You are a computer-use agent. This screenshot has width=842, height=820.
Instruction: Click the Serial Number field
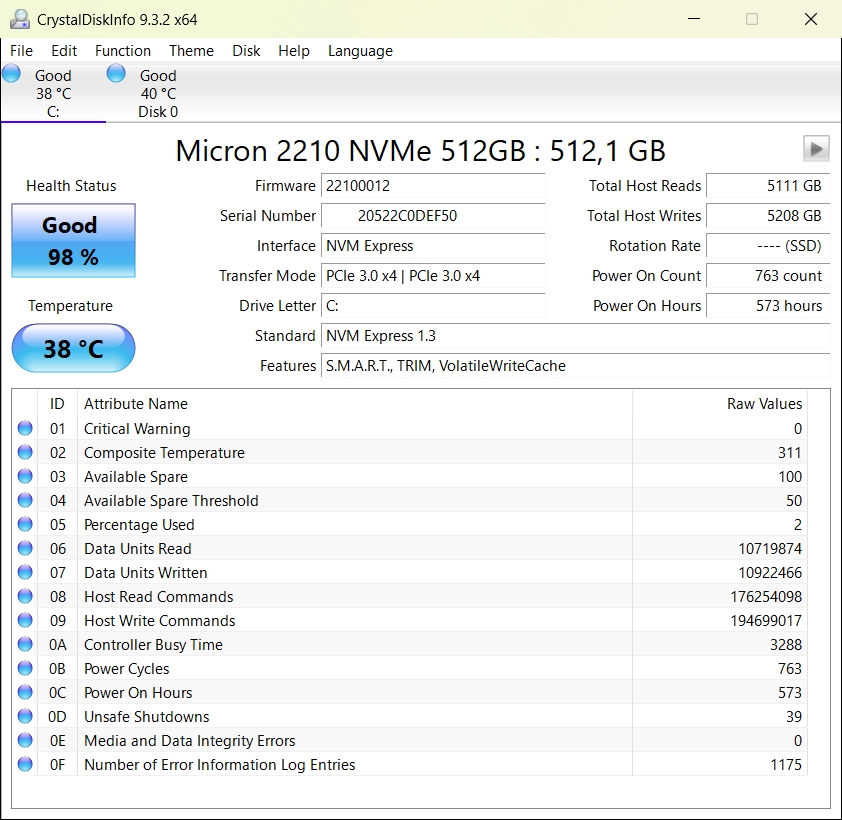point(432,216)
